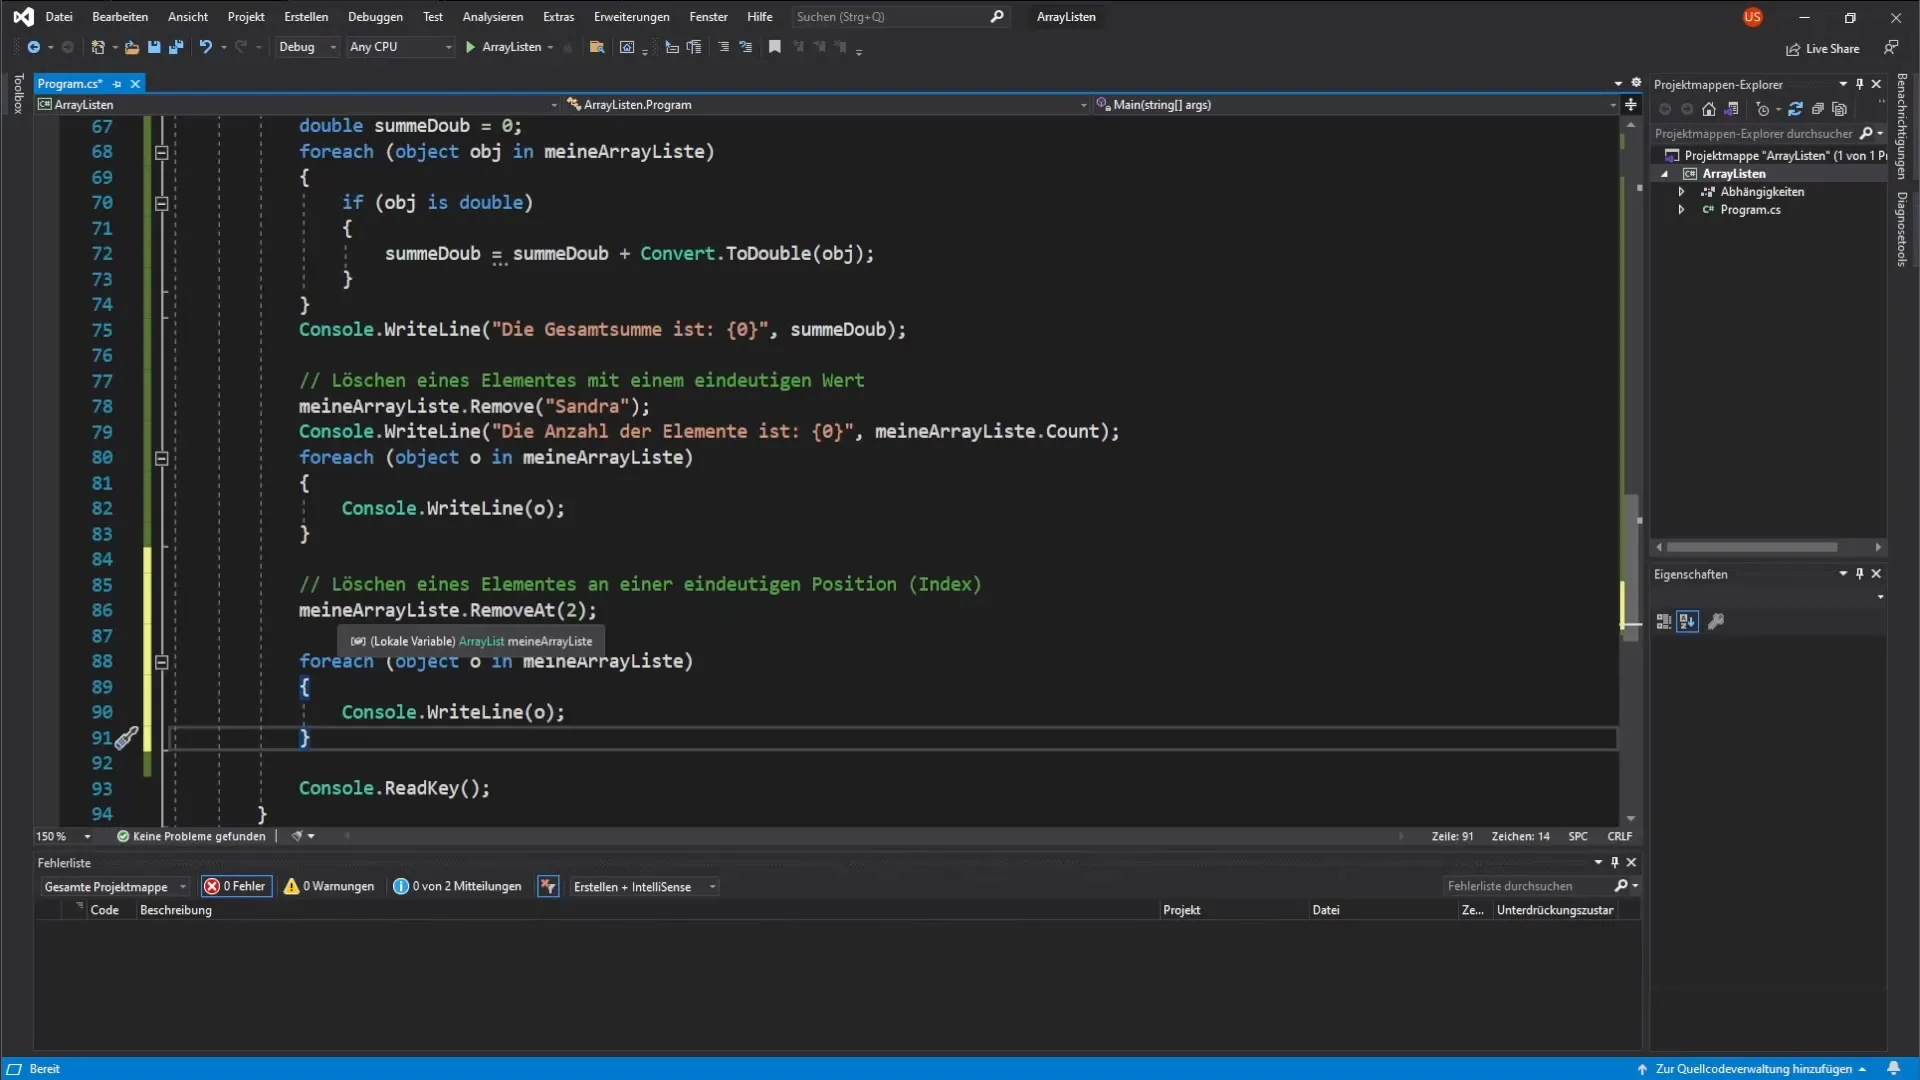Click the screwdriver quick-actions icon at line 91

(126, 738)
